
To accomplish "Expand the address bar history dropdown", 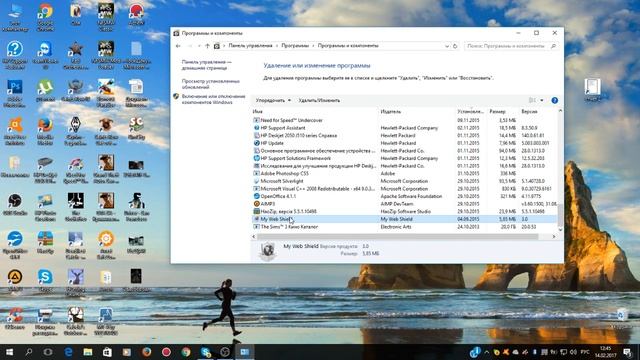I will [x=447, y=46].
